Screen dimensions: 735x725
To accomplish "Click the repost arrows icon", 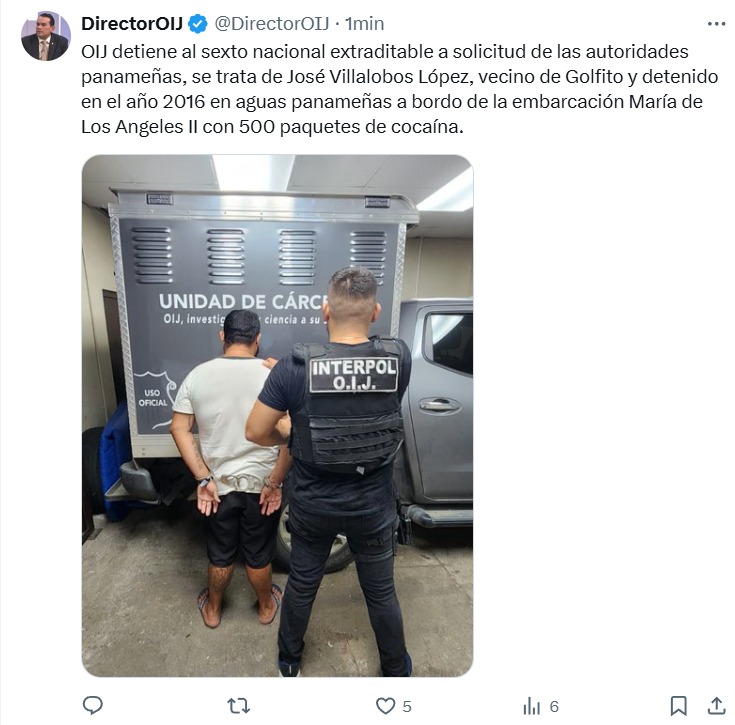I will [238, 706].
